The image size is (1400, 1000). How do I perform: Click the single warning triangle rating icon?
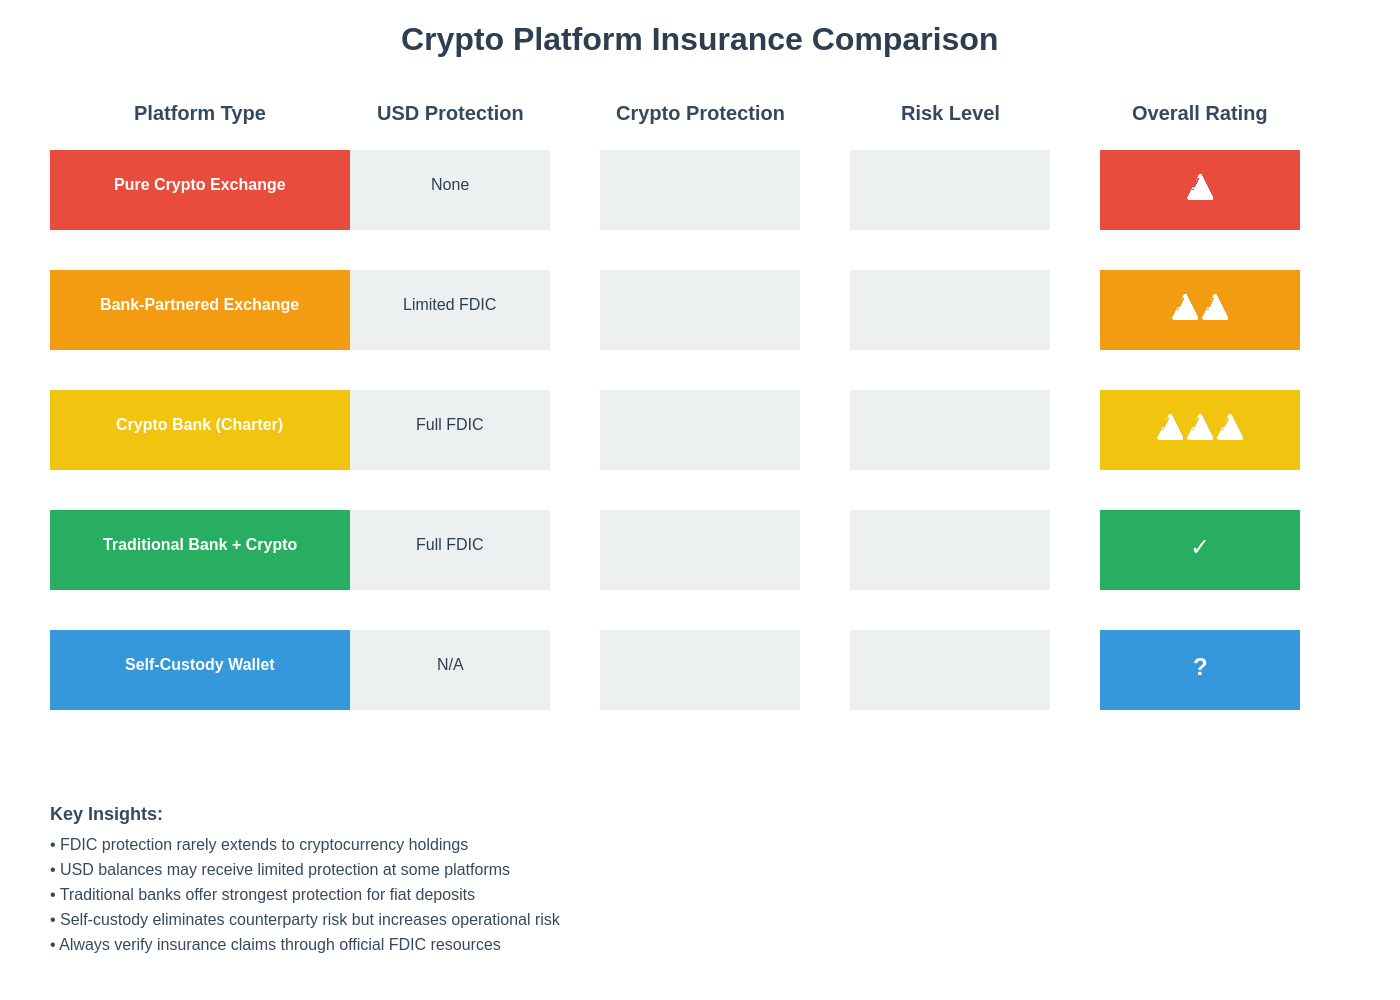(x=1200, y=187)
